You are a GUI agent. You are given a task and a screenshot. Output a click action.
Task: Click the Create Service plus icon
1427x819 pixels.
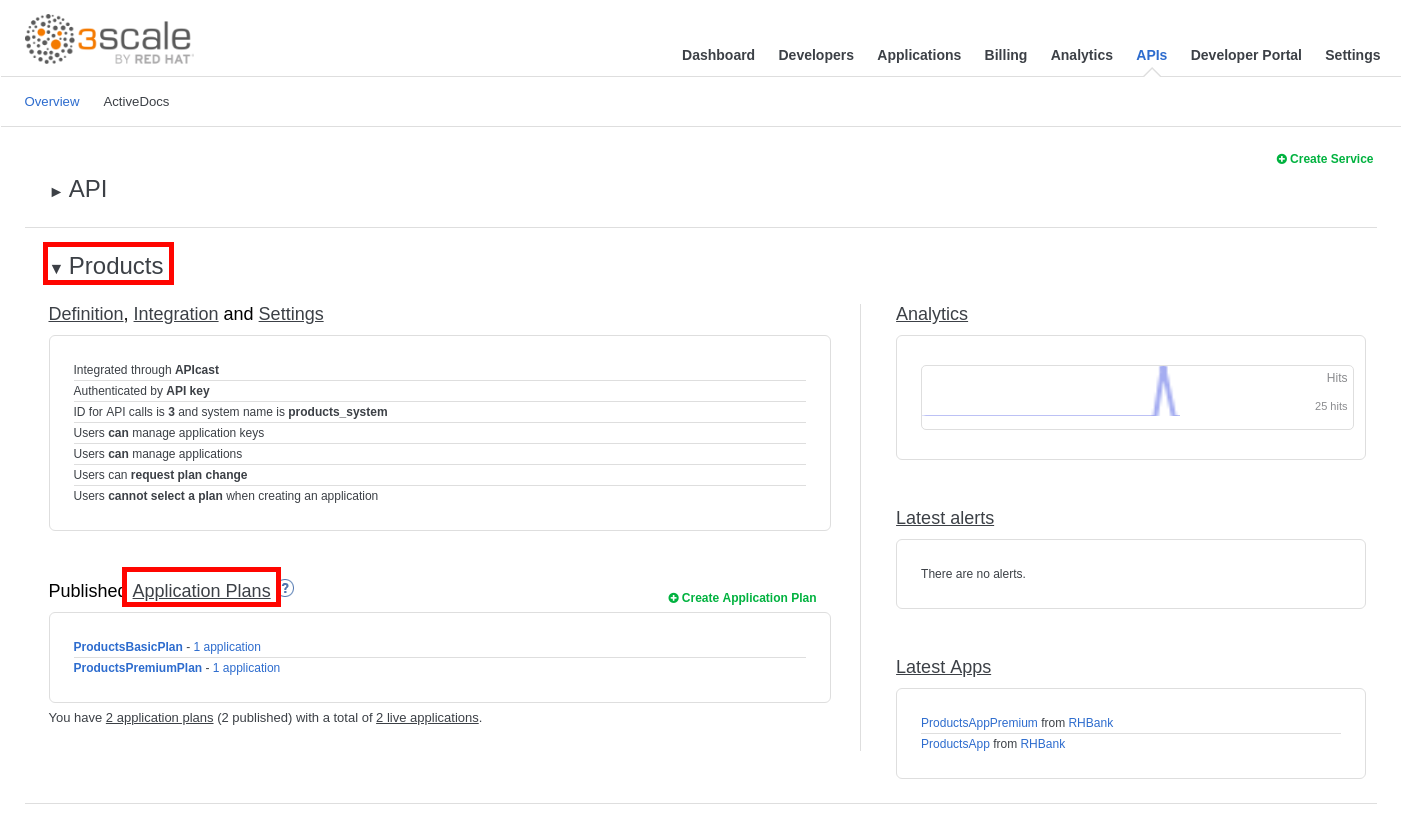pyautogui.click(x=1281, y=159)
